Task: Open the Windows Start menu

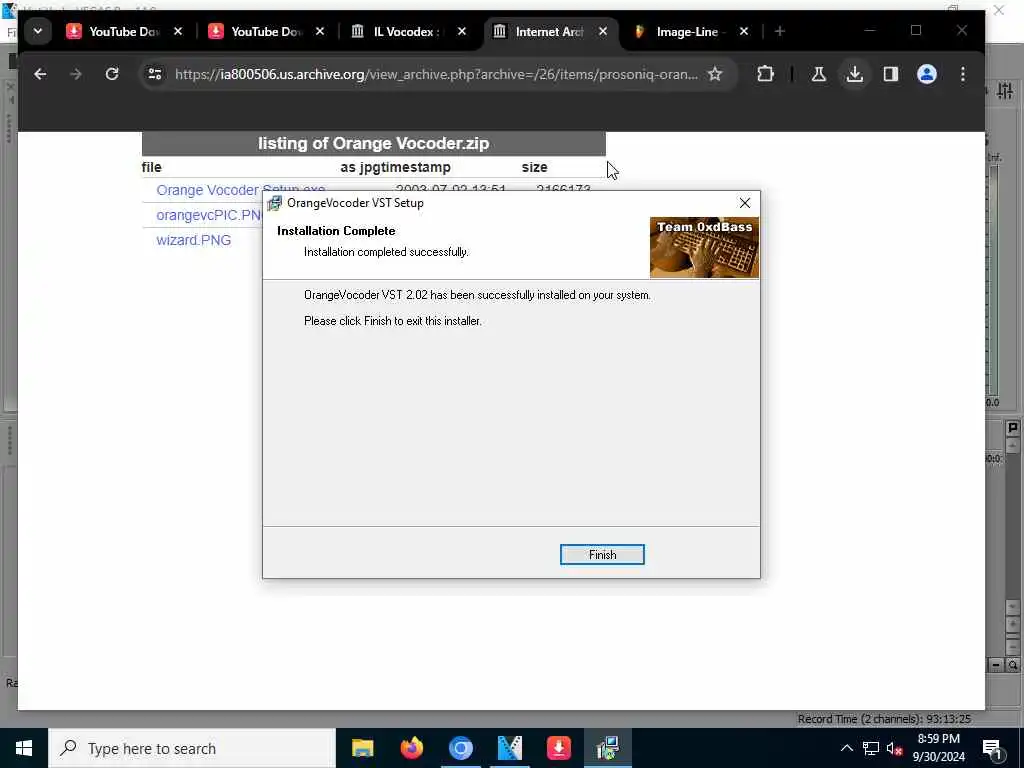Action: point(24,748)
